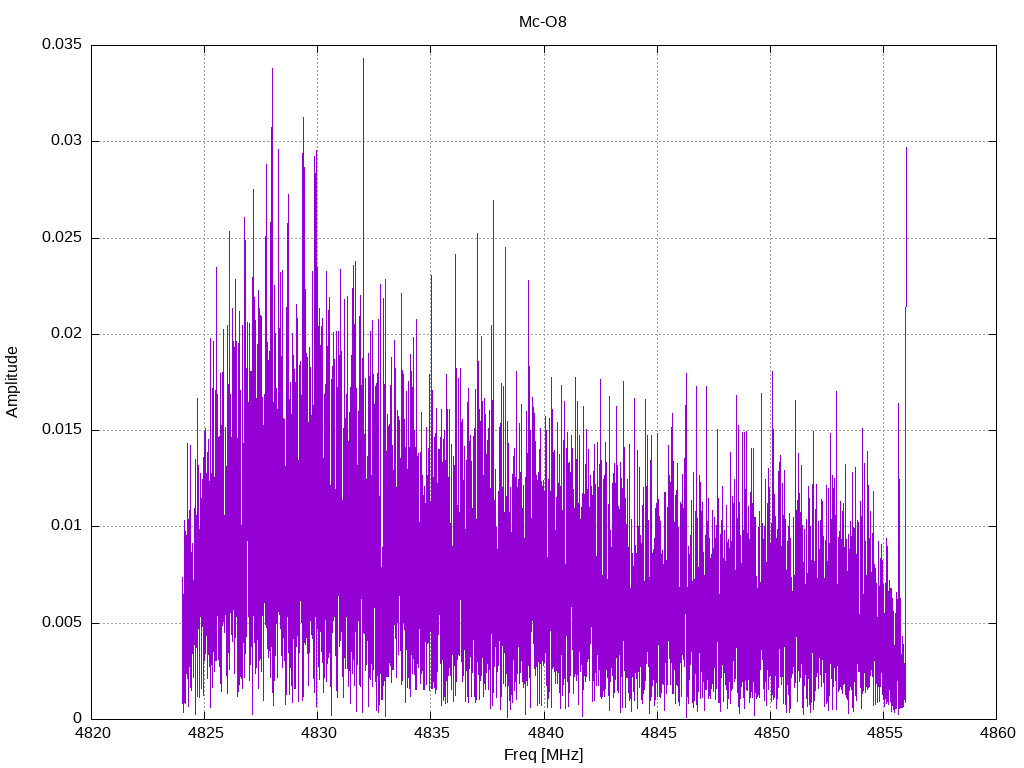Click the 4835 x-axis tick label
1024x768 pixels.
[431, 733]
